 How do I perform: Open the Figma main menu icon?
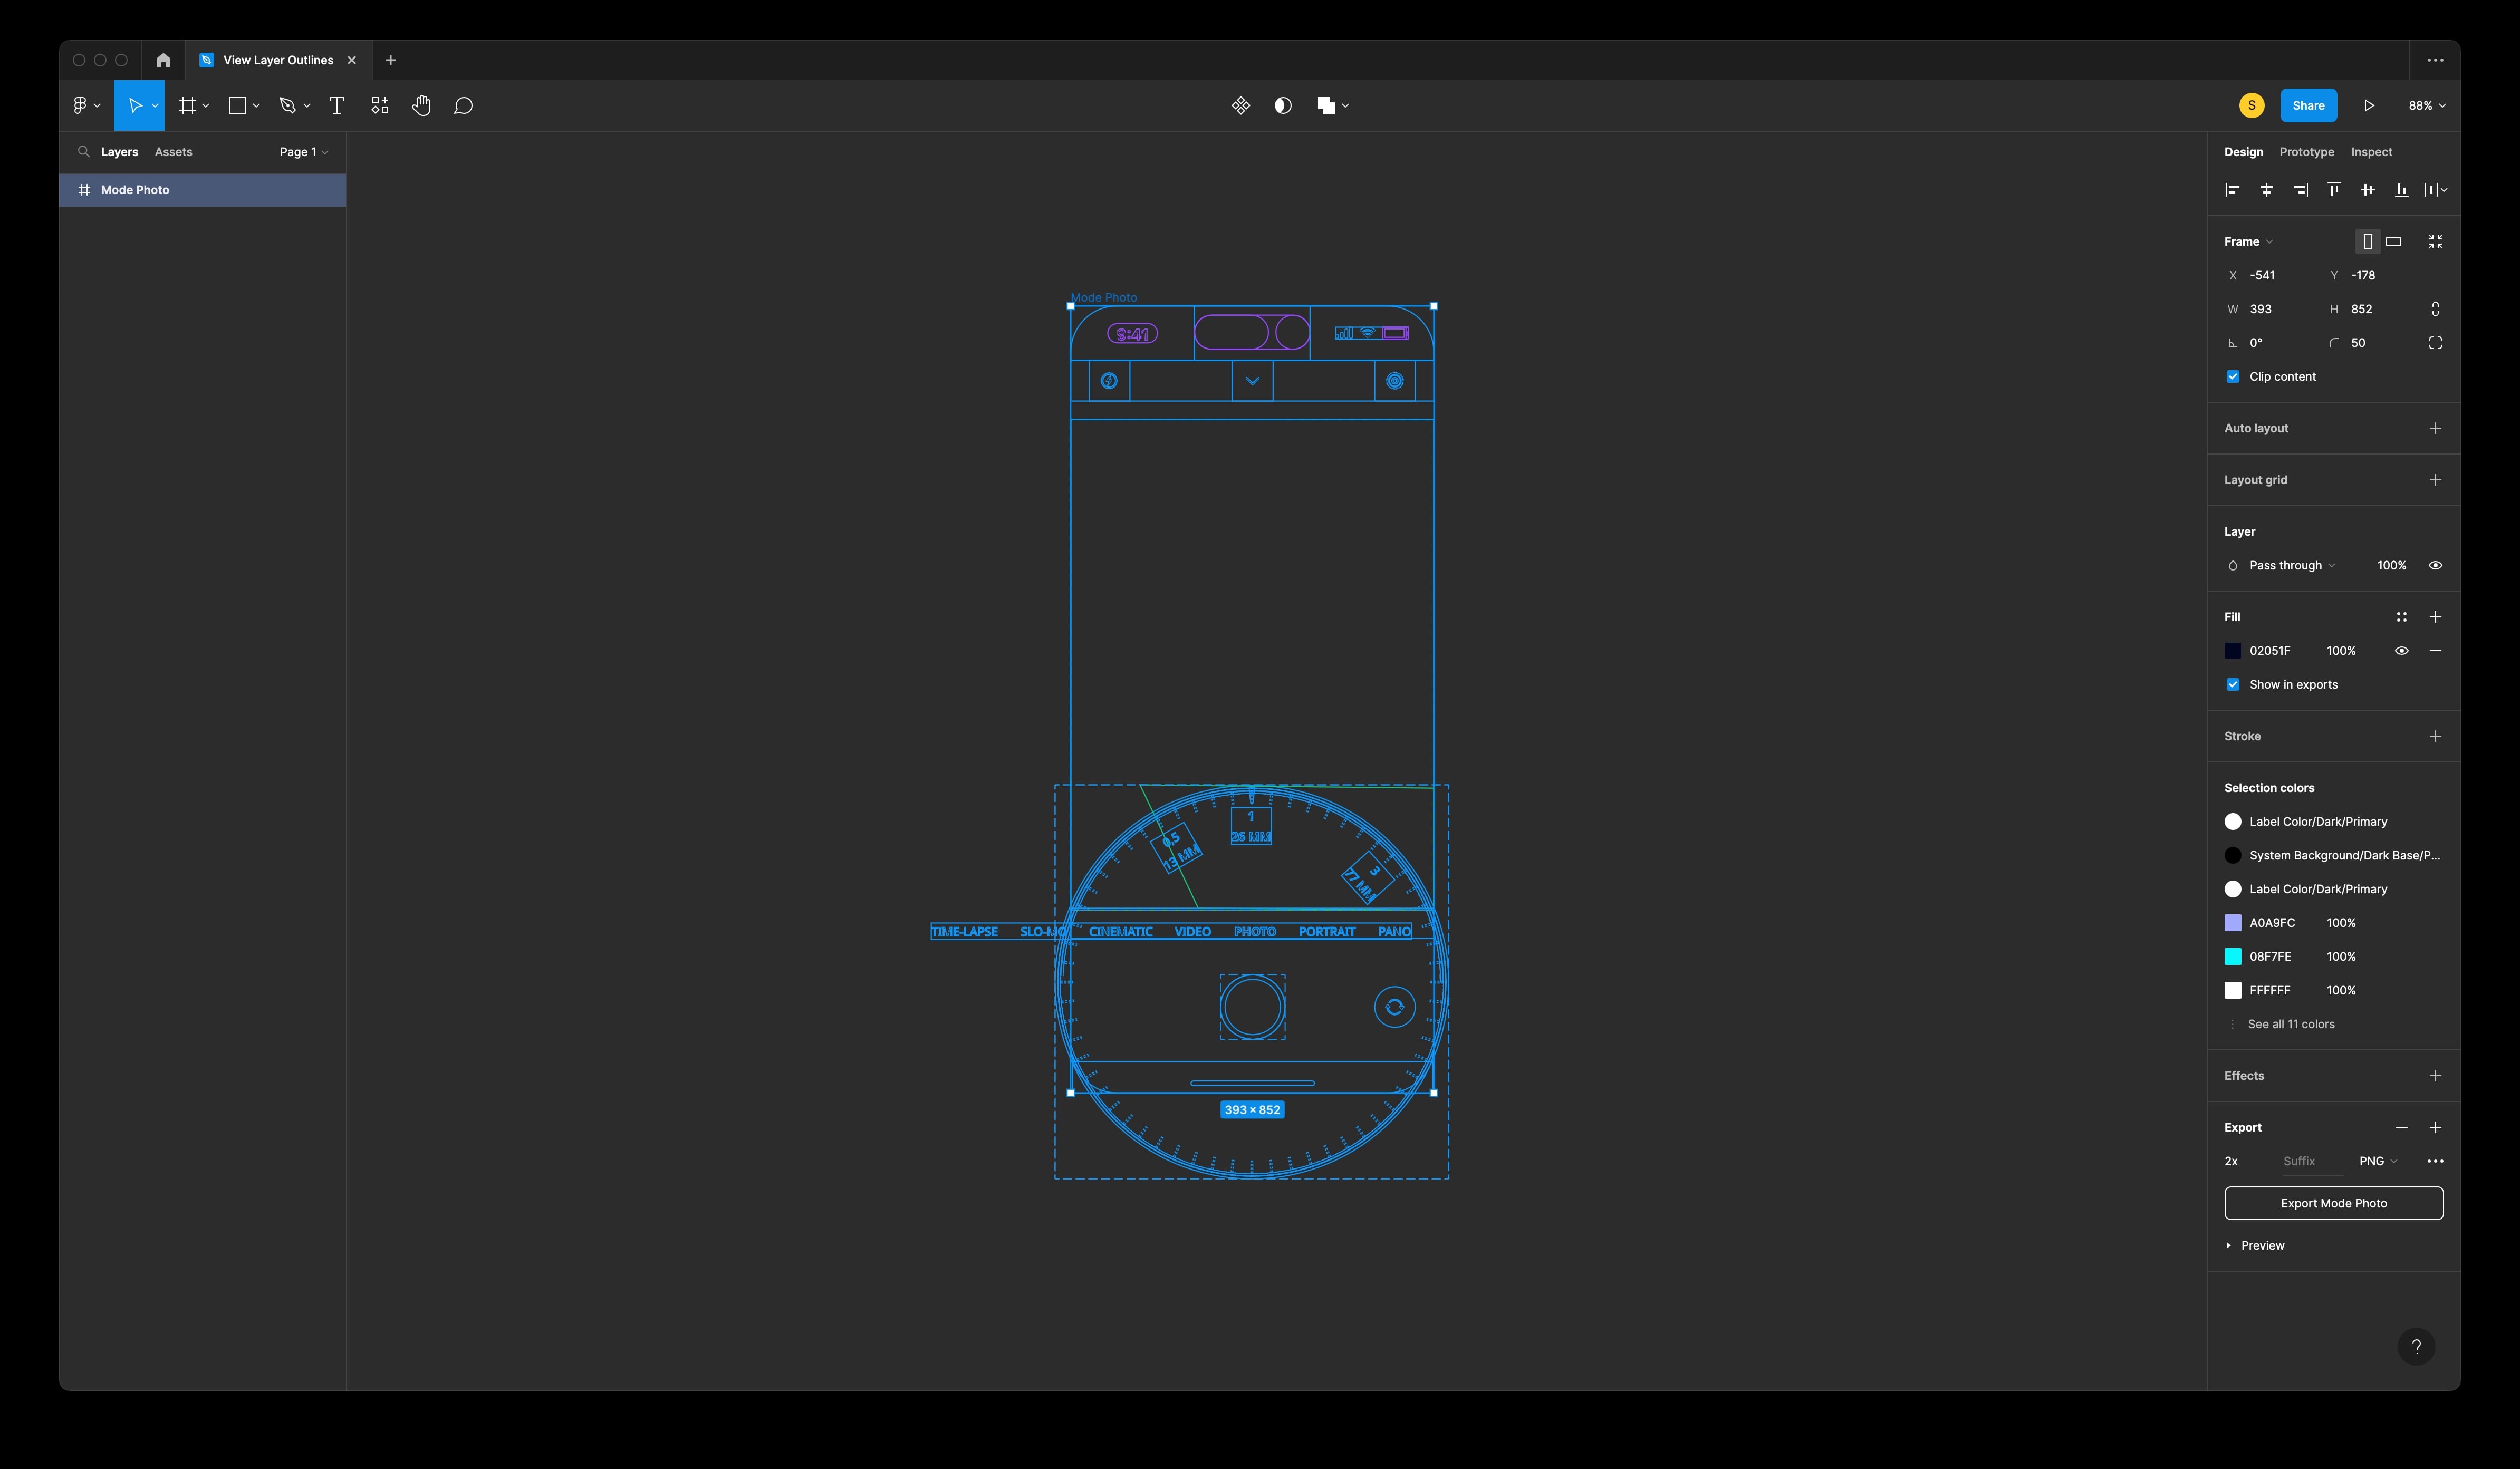pos(81,105)
